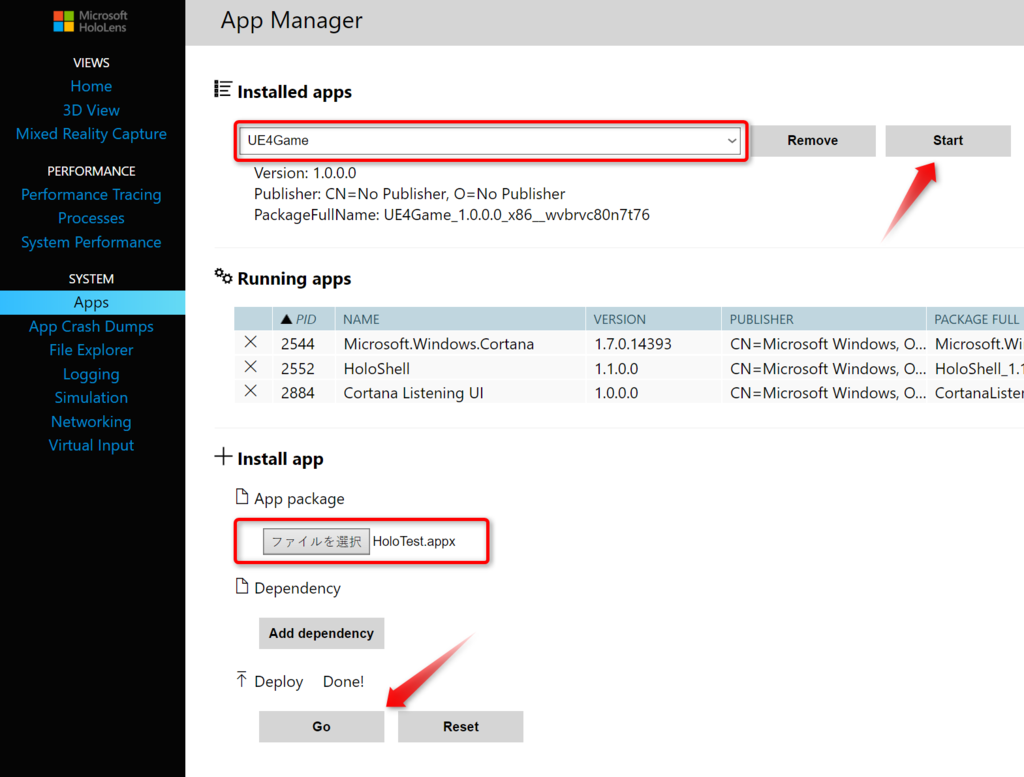This screenshot has height=777, width=1024.
Task: Click HoloShell name cell
Action: point(377,369)
